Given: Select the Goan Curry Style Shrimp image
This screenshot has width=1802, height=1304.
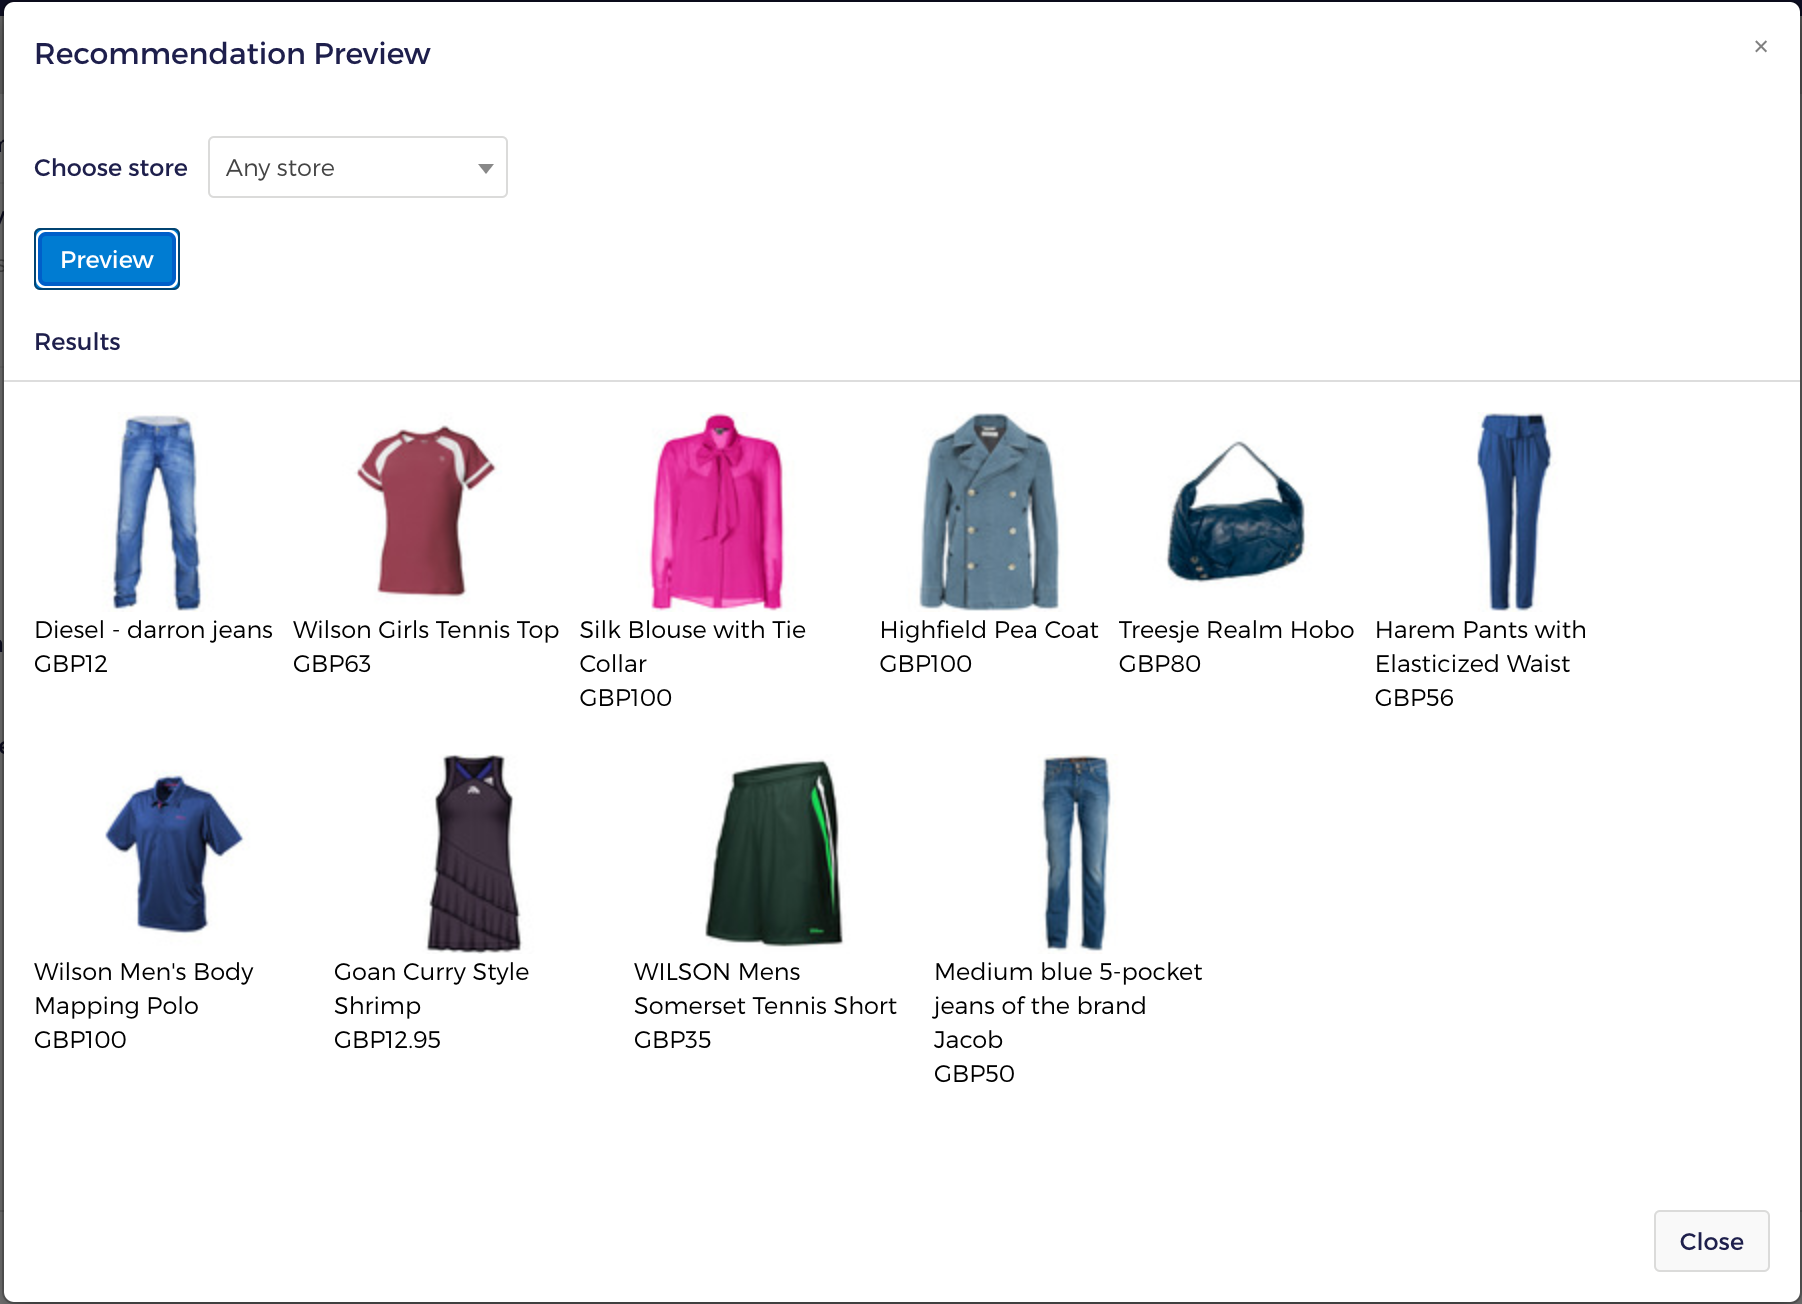Looking at the screenshot, I should [x=474, y=853].
